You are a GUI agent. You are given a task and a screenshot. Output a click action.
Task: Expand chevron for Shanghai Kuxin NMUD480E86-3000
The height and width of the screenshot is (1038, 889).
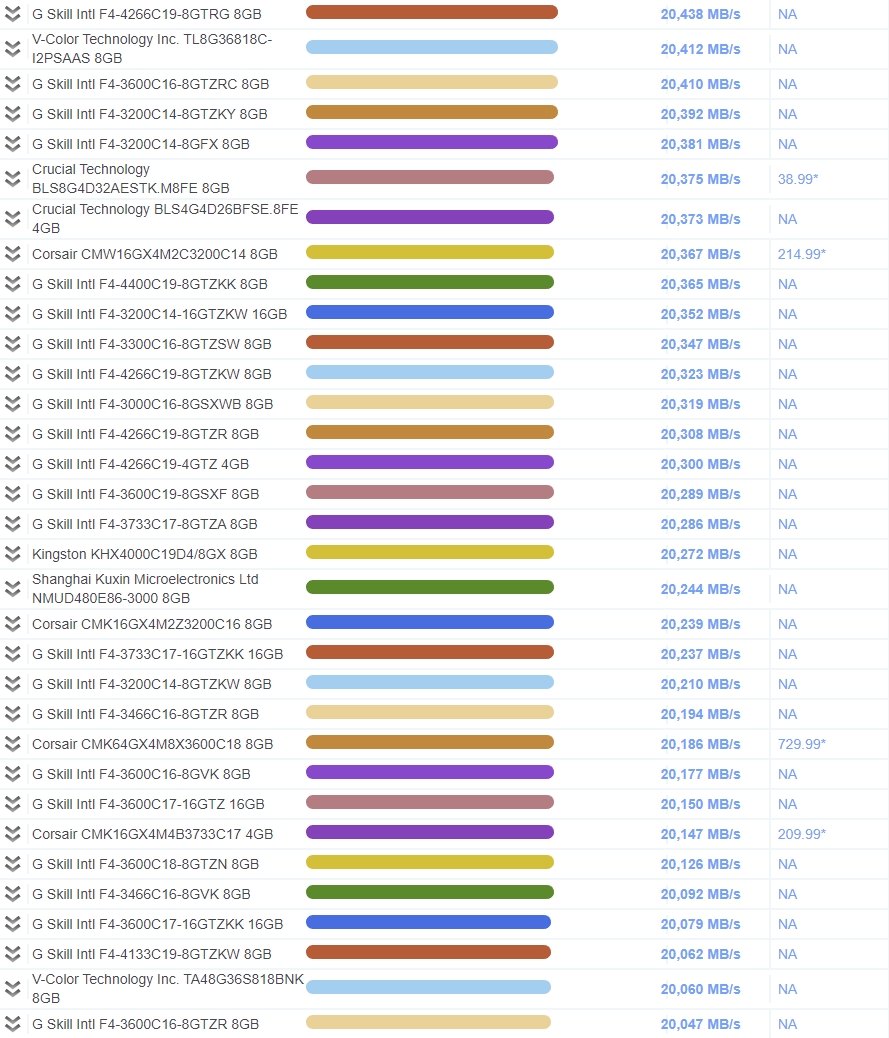tap(13, 589)
